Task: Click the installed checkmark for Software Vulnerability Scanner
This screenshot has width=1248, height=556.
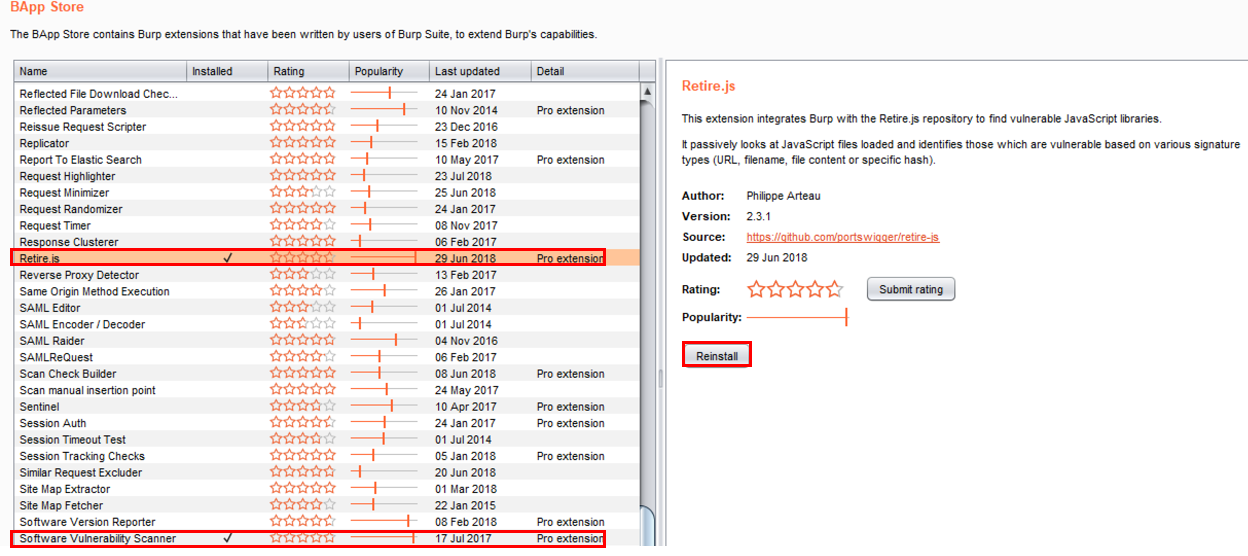Action: [x=228, y=539]
